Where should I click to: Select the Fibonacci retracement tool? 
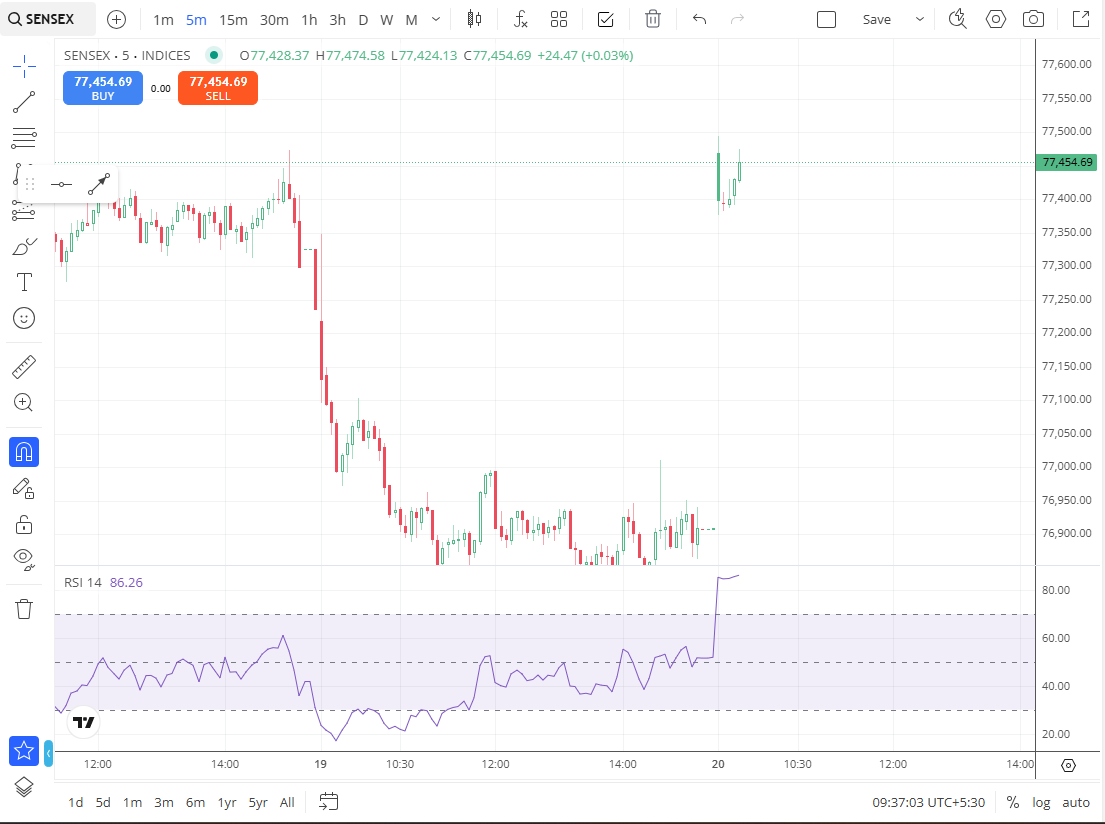pos(24,138)
